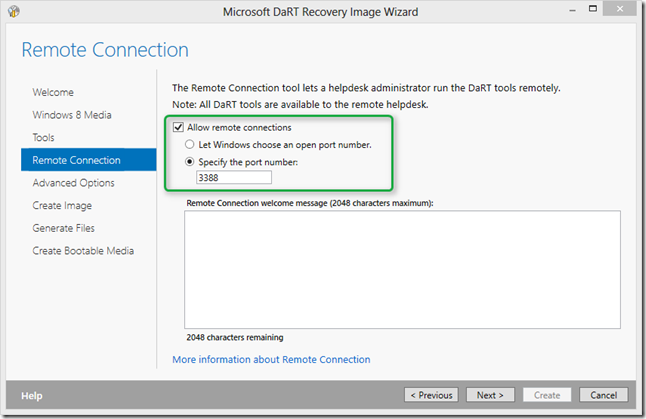The image size is (646, 419).
Task: Open the Generate Files step
Action: [63, 228]
